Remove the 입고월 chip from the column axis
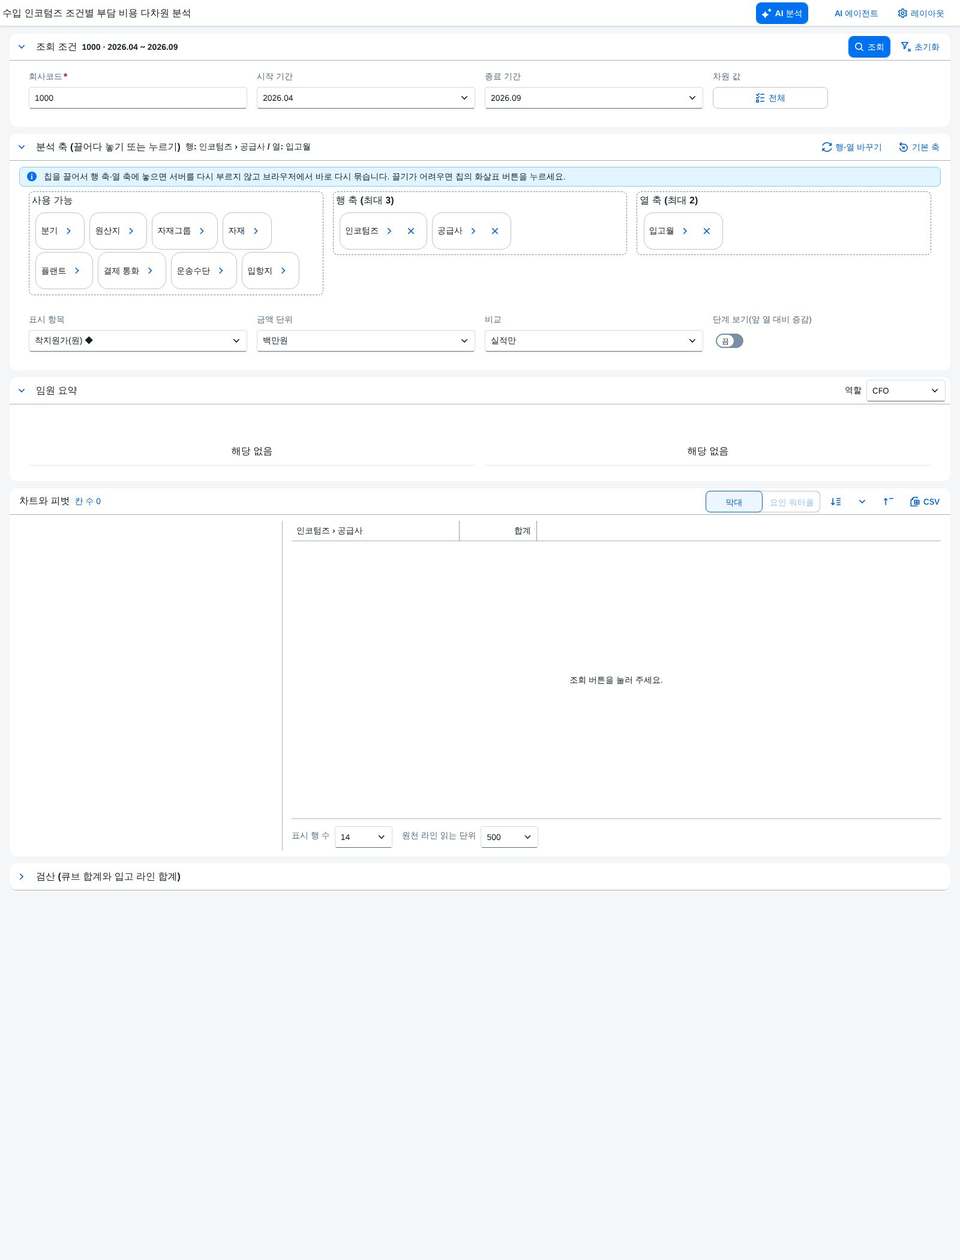The height and width of the screenshot is (1260, 960). click(x=707, y=231)
